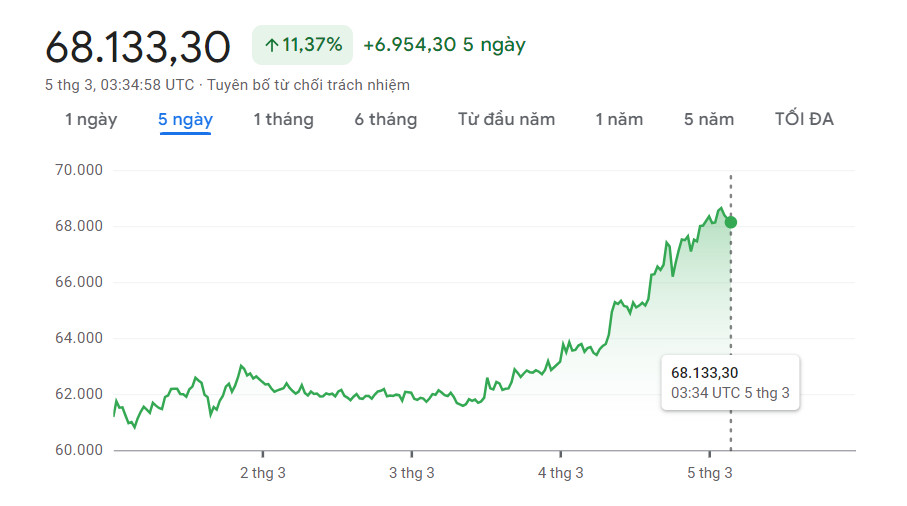
Task: Switch chart to "1 năm" view
Action: pos(619,119)
